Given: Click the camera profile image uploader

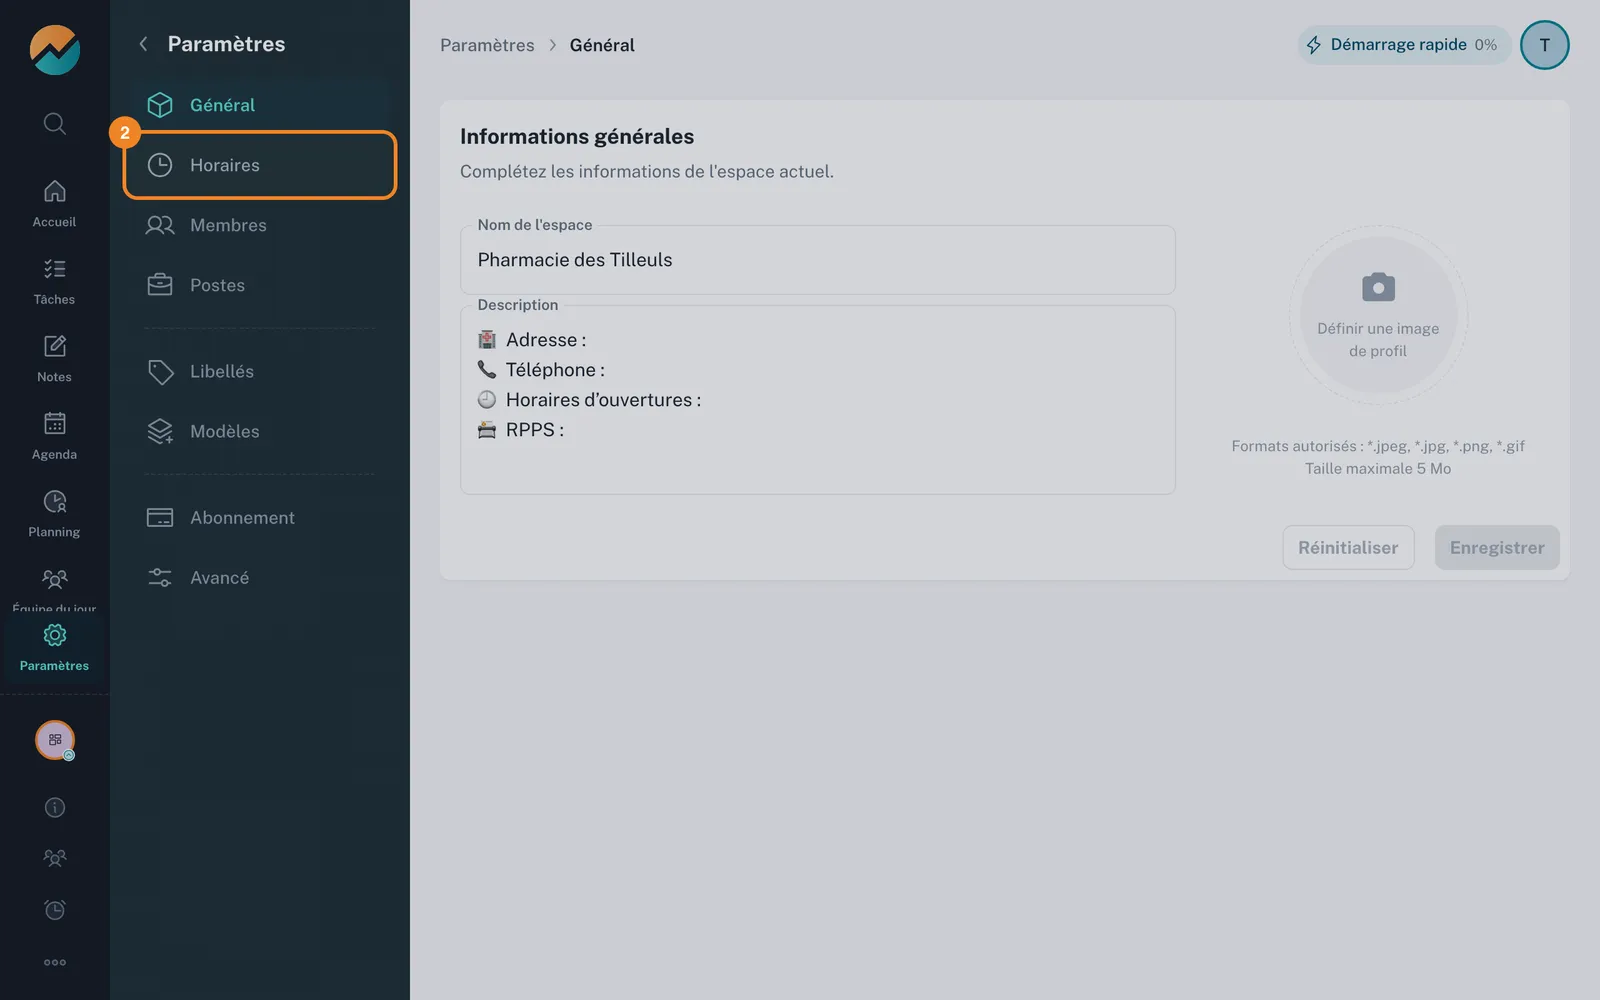Looking at the screenshot, I should coord(1378,315).
